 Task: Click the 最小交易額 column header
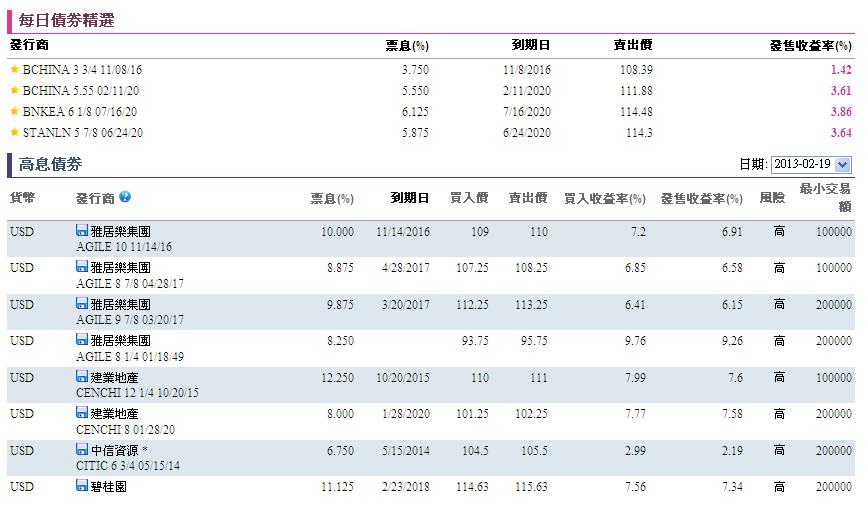(x=825, y=198)
